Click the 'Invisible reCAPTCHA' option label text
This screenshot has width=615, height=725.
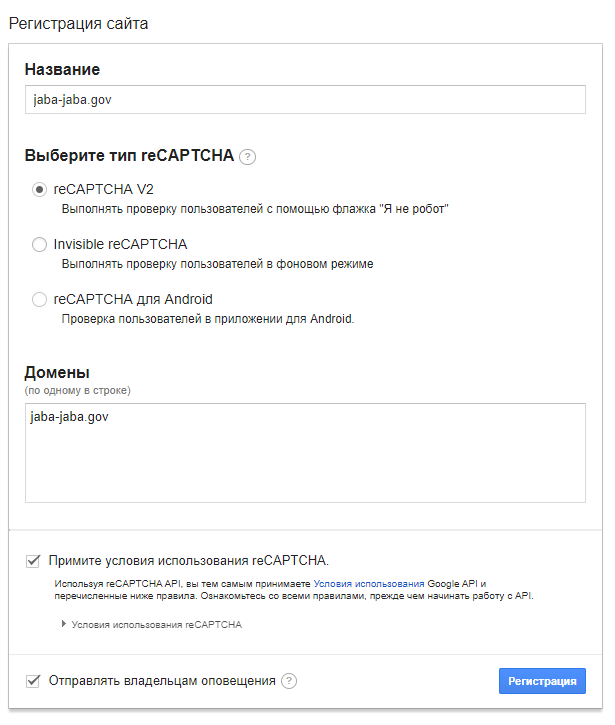pos(120,244)
